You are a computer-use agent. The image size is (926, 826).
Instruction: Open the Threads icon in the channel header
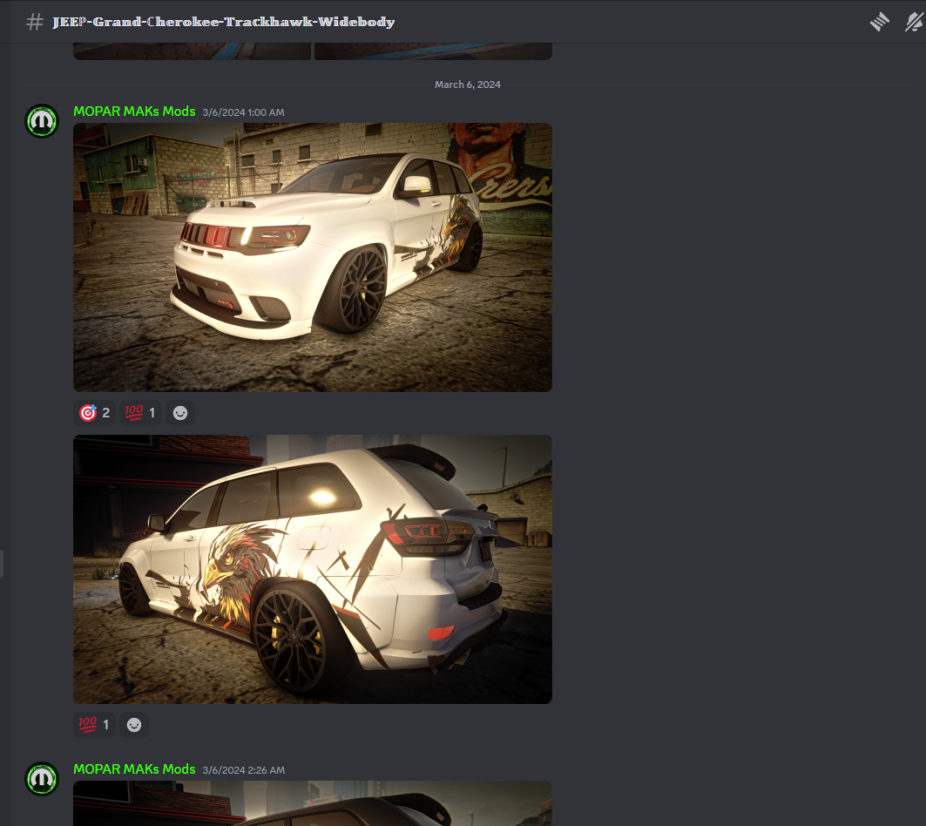coord(879,22)
